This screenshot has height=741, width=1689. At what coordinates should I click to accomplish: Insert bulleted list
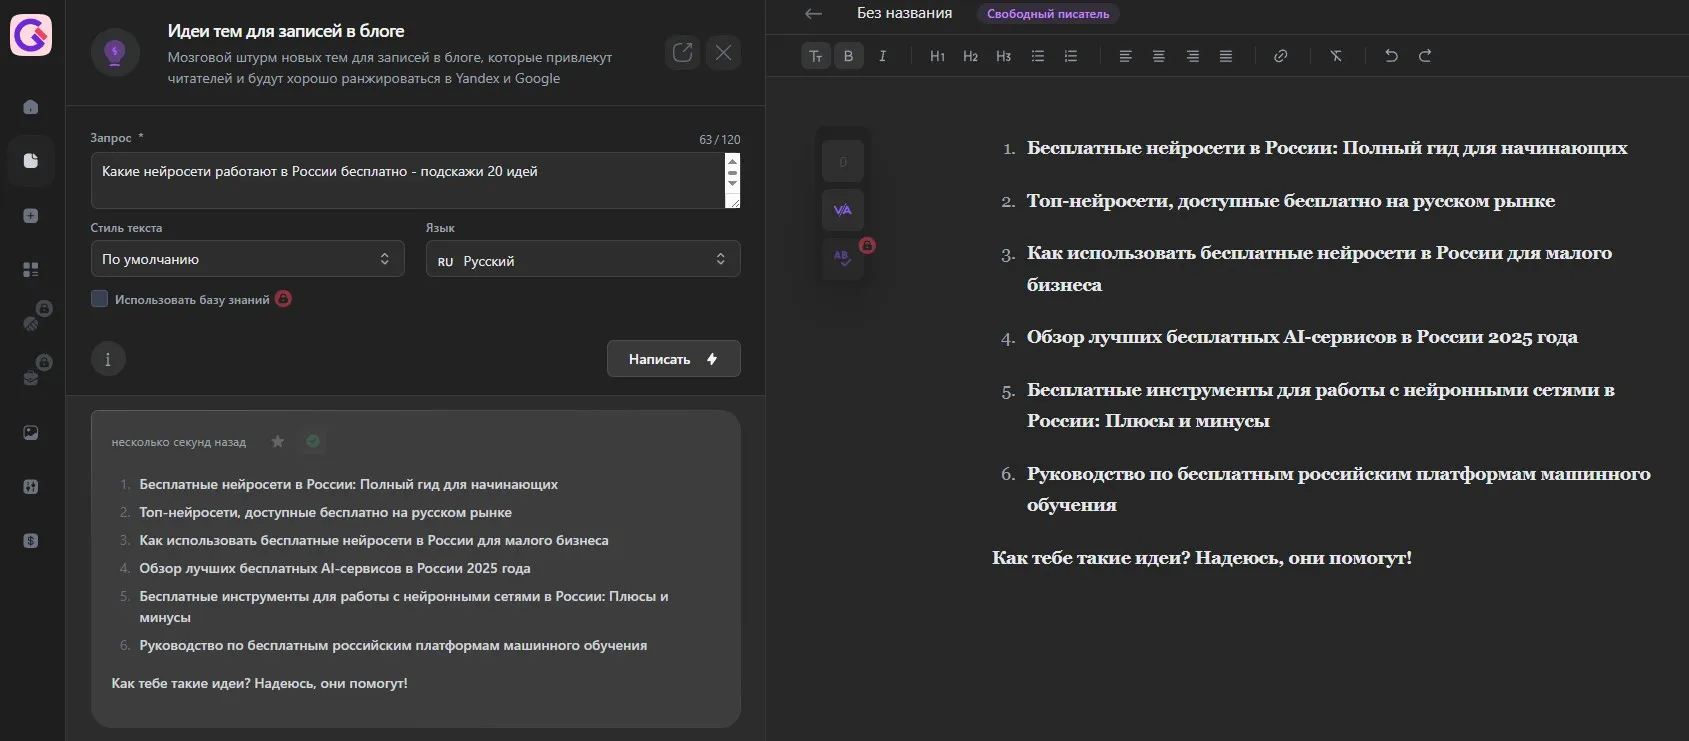point(1038,56)
